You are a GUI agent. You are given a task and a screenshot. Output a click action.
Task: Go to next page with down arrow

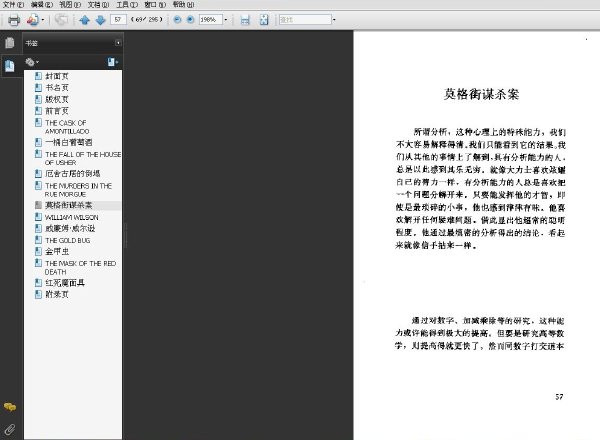point(100,20)
